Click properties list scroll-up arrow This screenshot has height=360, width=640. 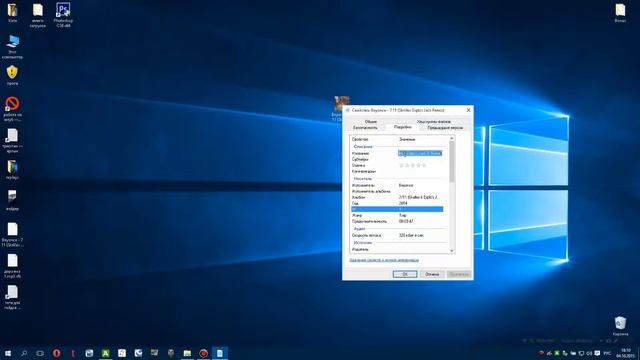coord(451,139)
